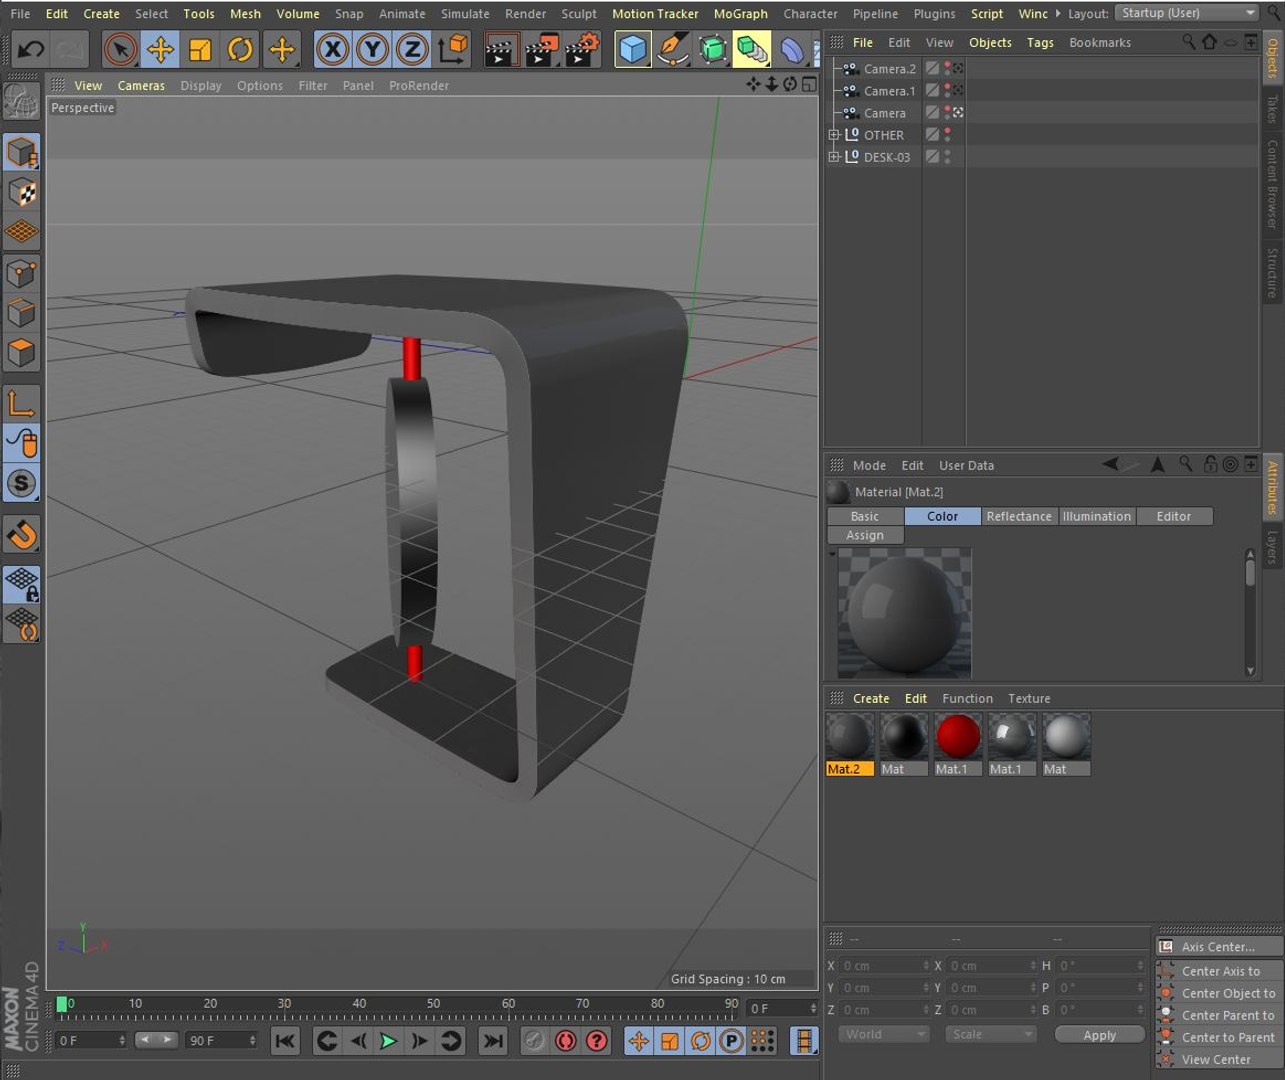
Task: Expand the DESK-03 null object
Action: coord(833,157)
